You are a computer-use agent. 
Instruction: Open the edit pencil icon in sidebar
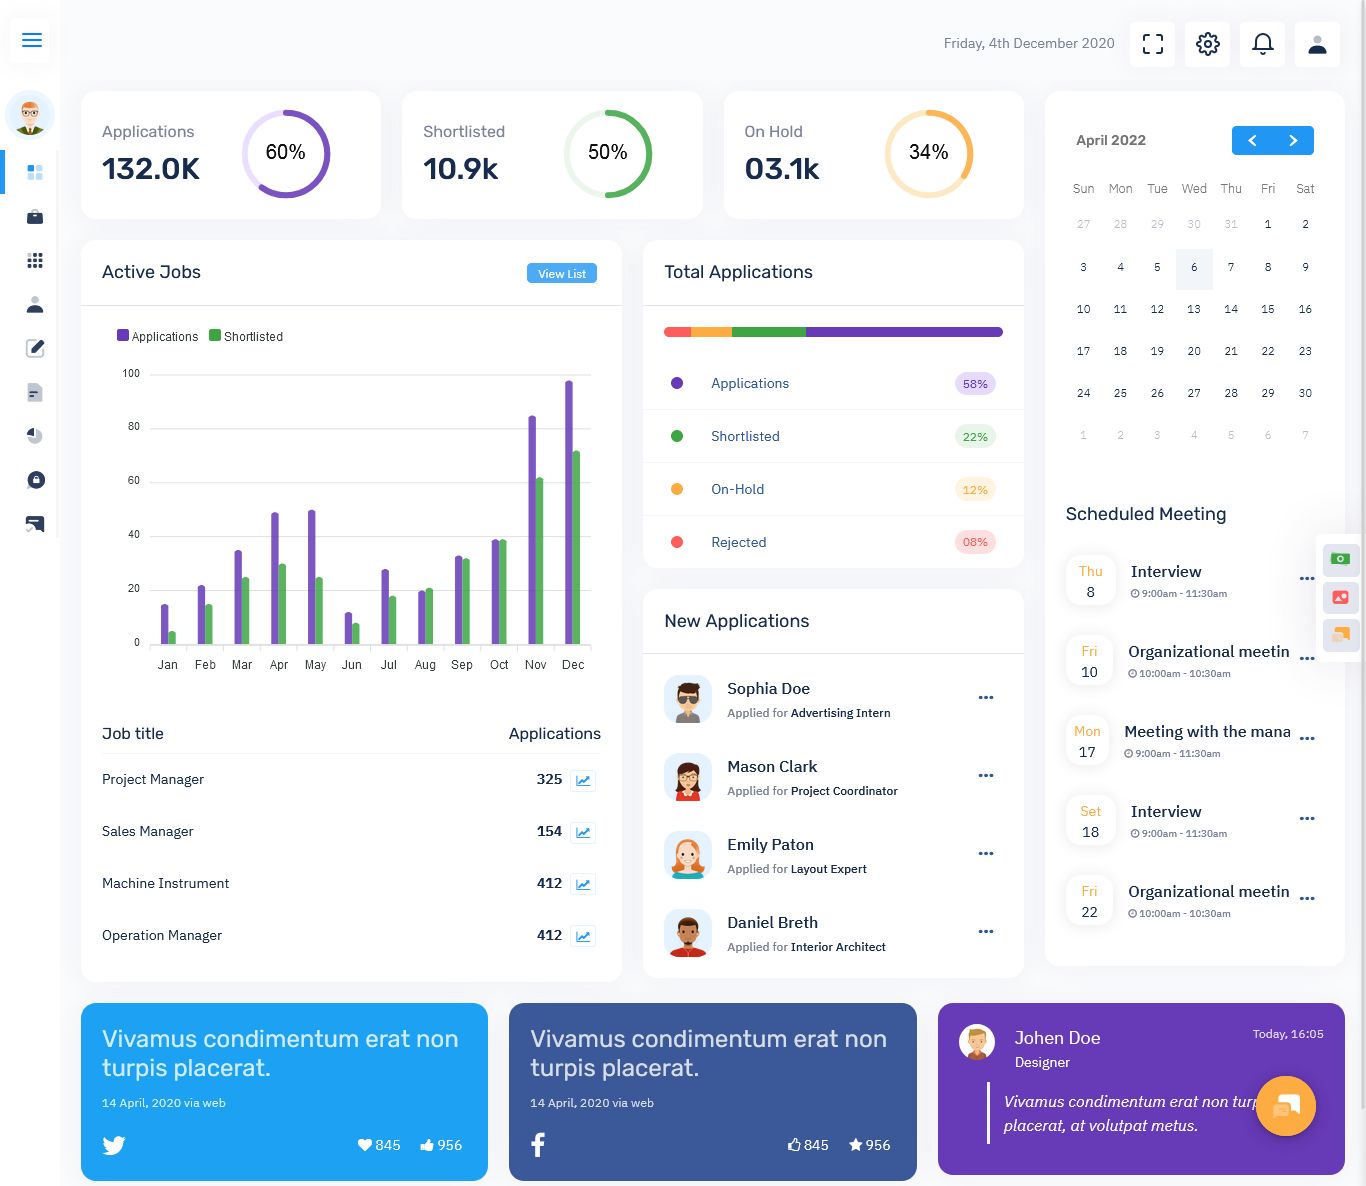coord(35,348)
